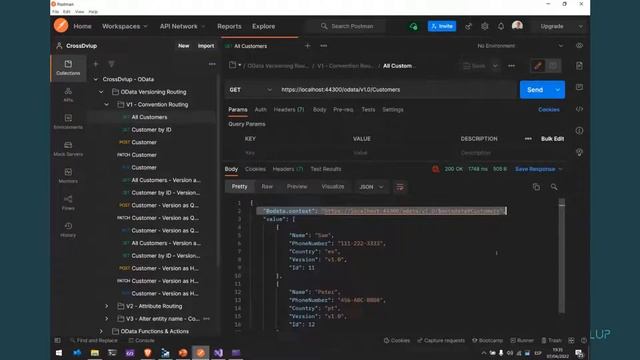Switch to the Tests request tab

coord(368,109)
